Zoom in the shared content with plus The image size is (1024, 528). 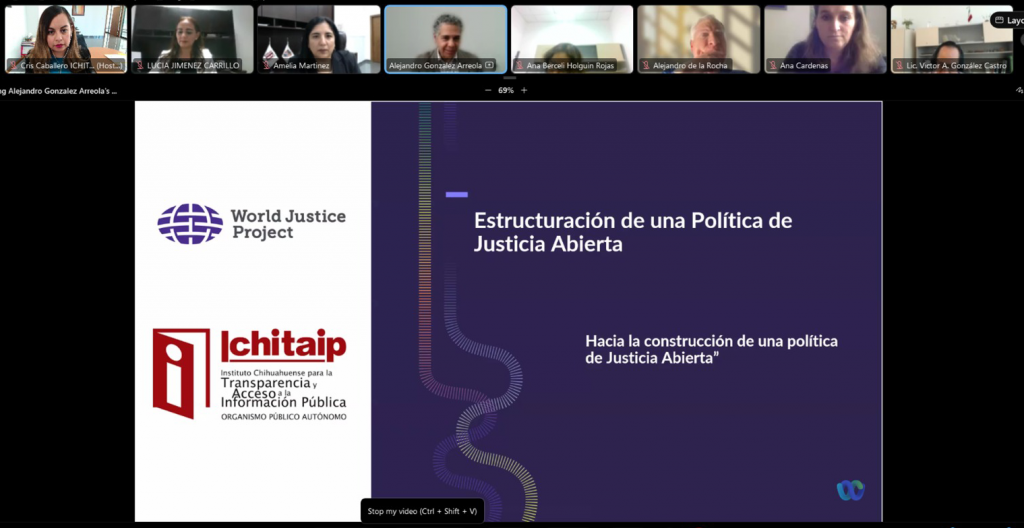coord(524,90)
